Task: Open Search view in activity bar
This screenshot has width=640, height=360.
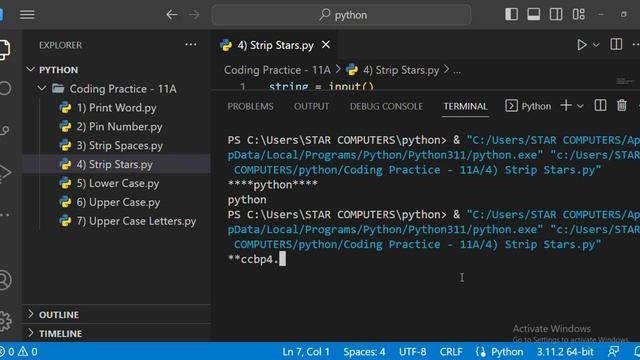Action: (x=5, y=88)
